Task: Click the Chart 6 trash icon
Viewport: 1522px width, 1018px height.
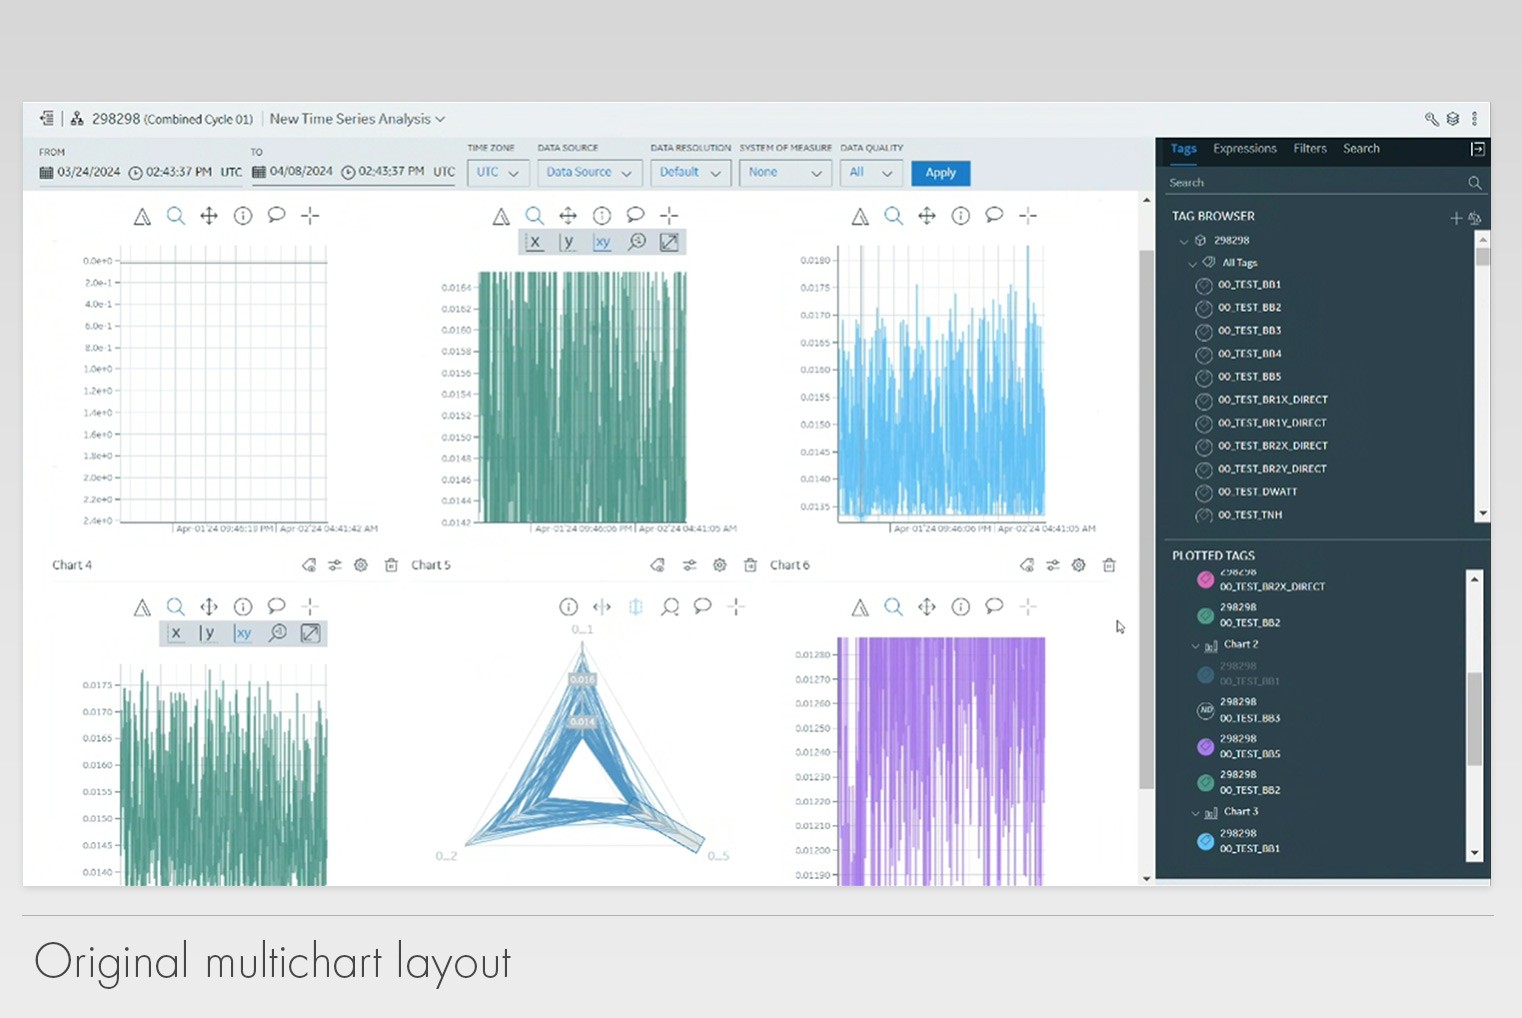Action: pyautogui.click(x=1109, y=565)
